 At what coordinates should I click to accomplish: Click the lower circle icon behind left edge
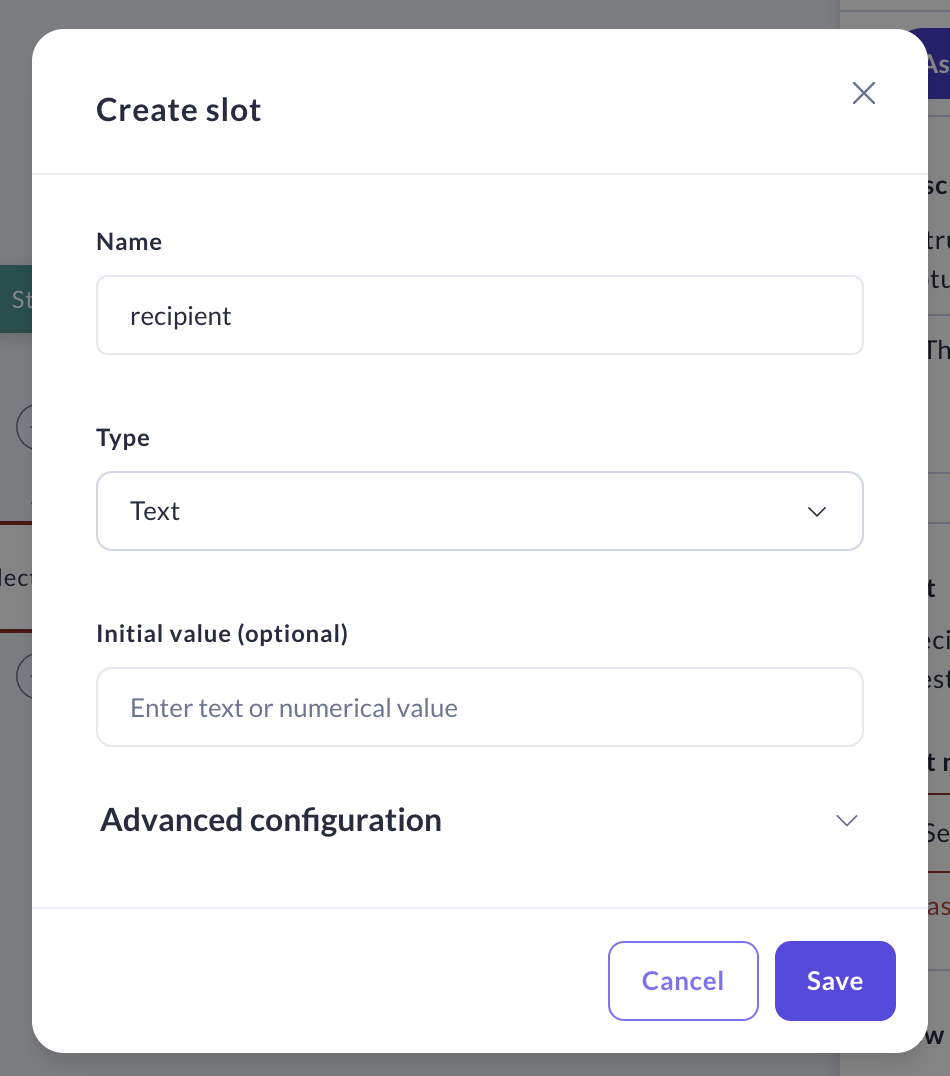tap(24, 675)
